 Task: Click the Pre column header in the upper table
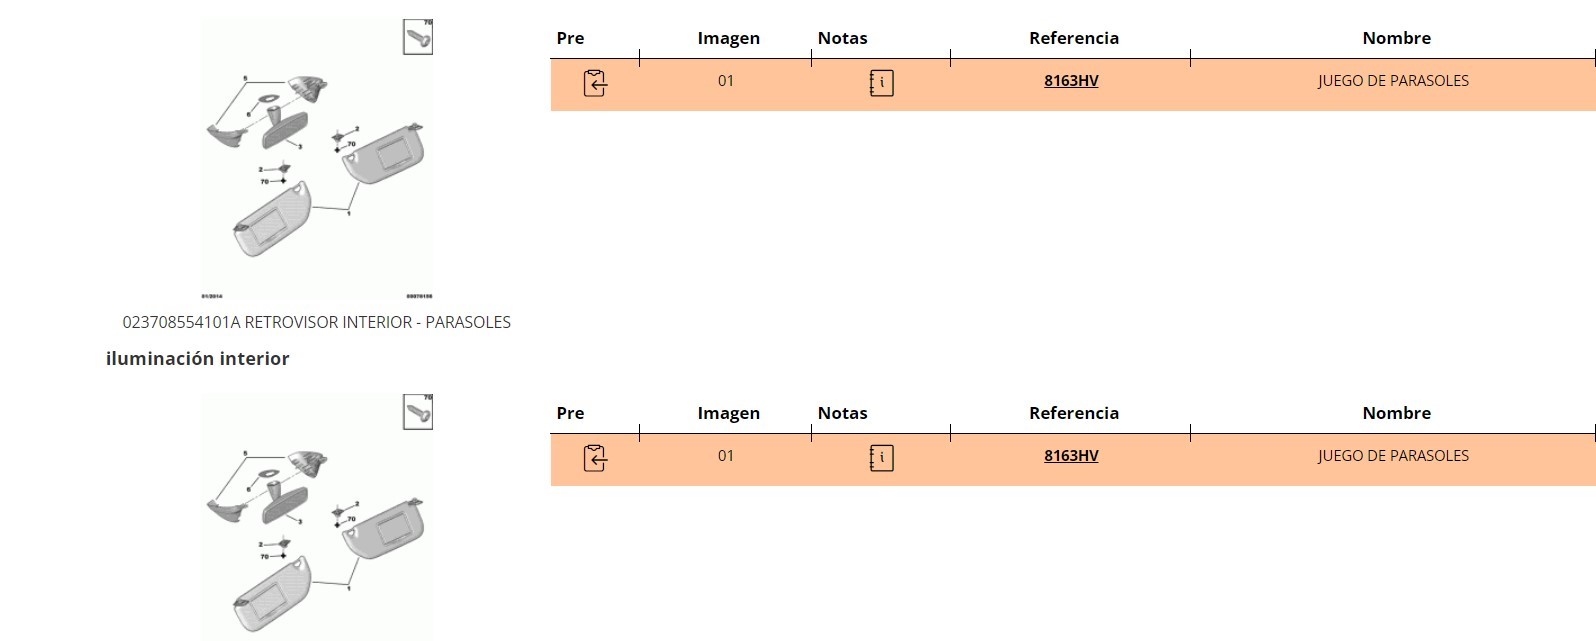(570, 38)
